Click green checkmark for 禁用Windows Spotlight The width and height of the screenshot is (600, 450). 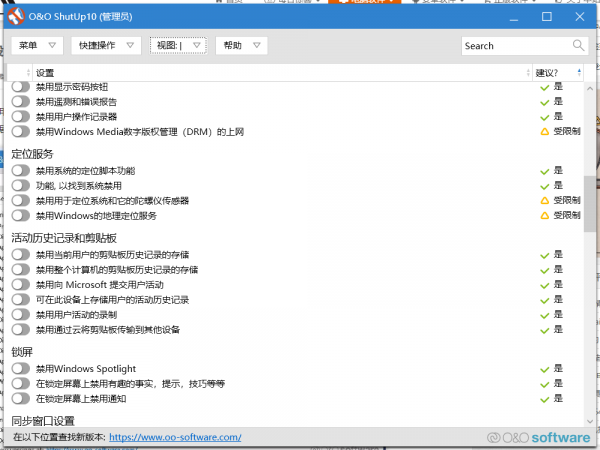[545, 370]
